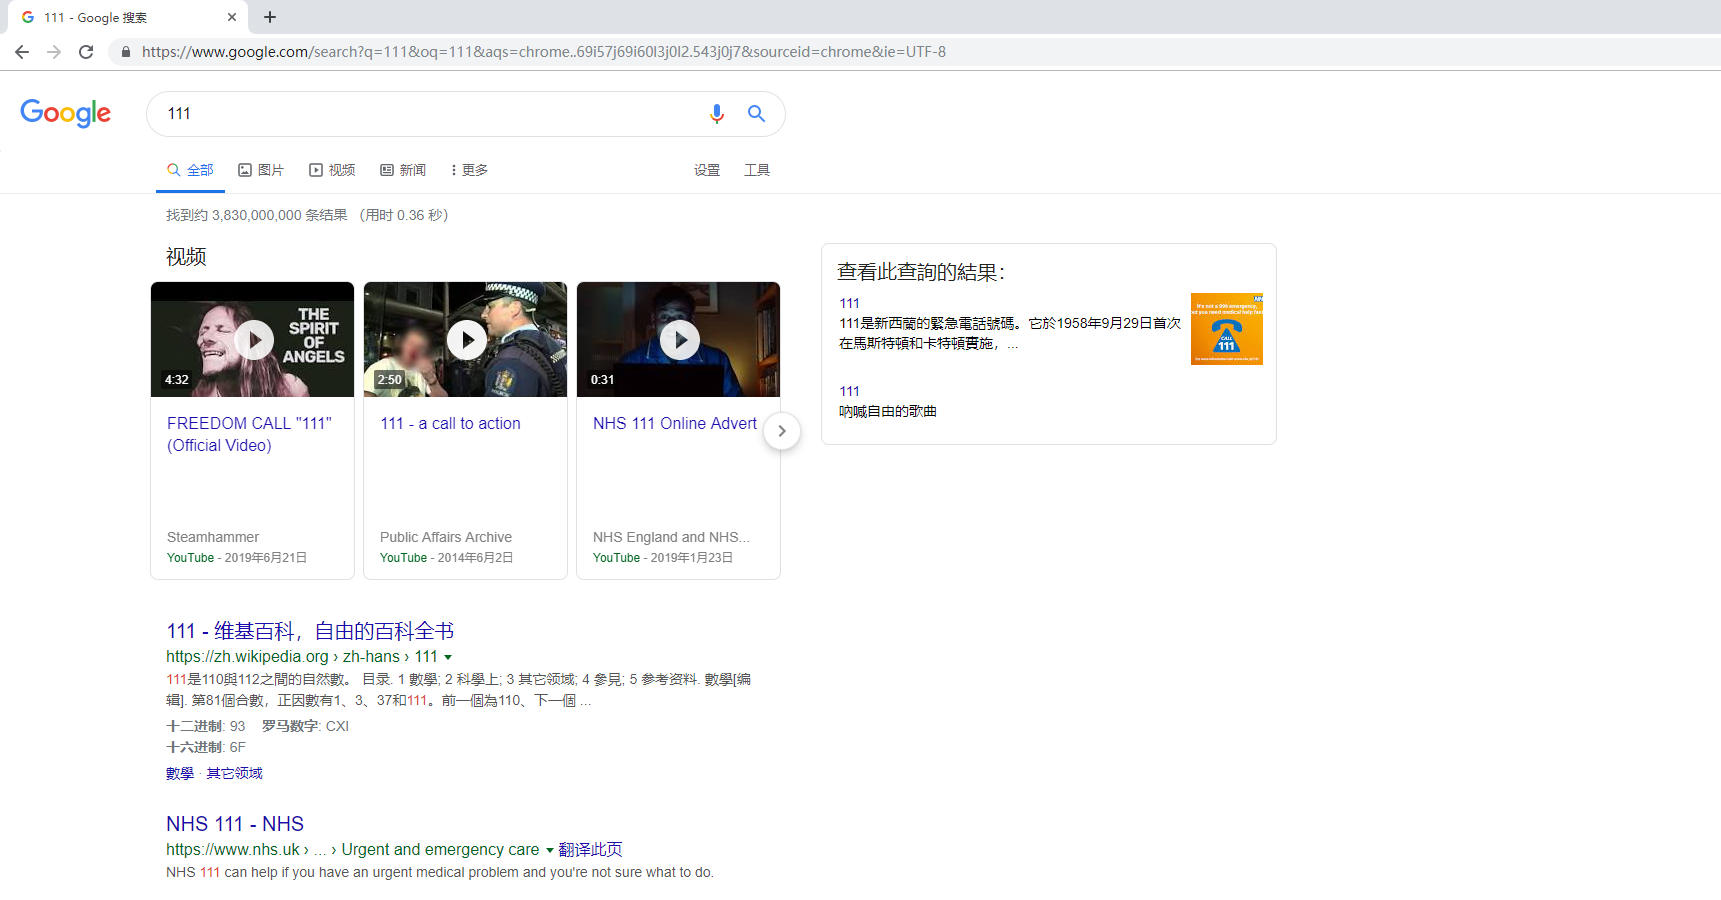Image resolution: width=1721 pixels, height=900 pixels.
Task: Click 'YouTube - 2019年1月23日' source line
Action: pos(663,558)
